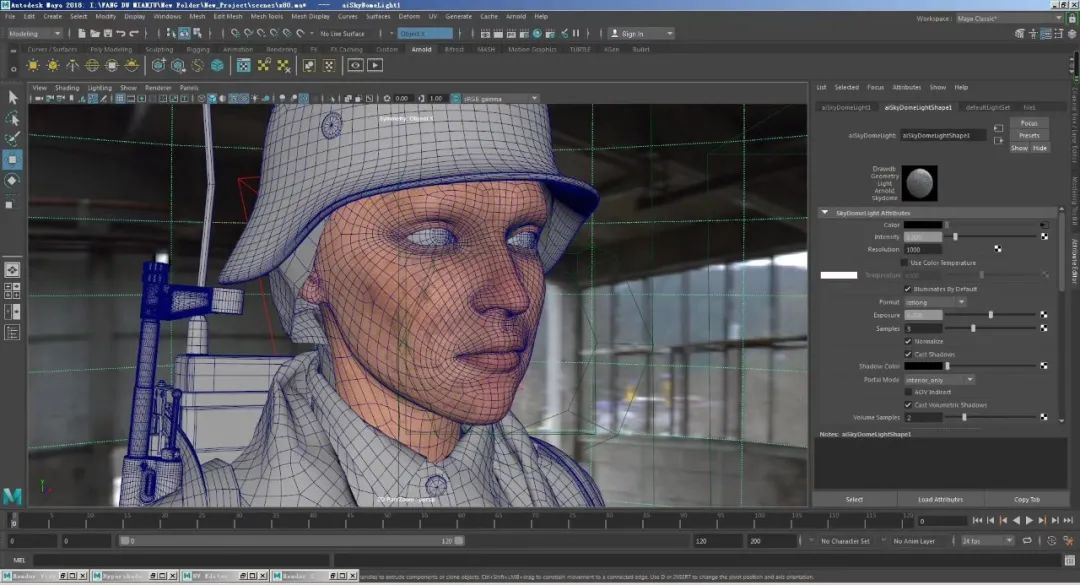Image resolution: width=1080 pixels, height=585 pixels.
Task: Toggle the Normalize checkbox
Action: (x=906, y=341)
